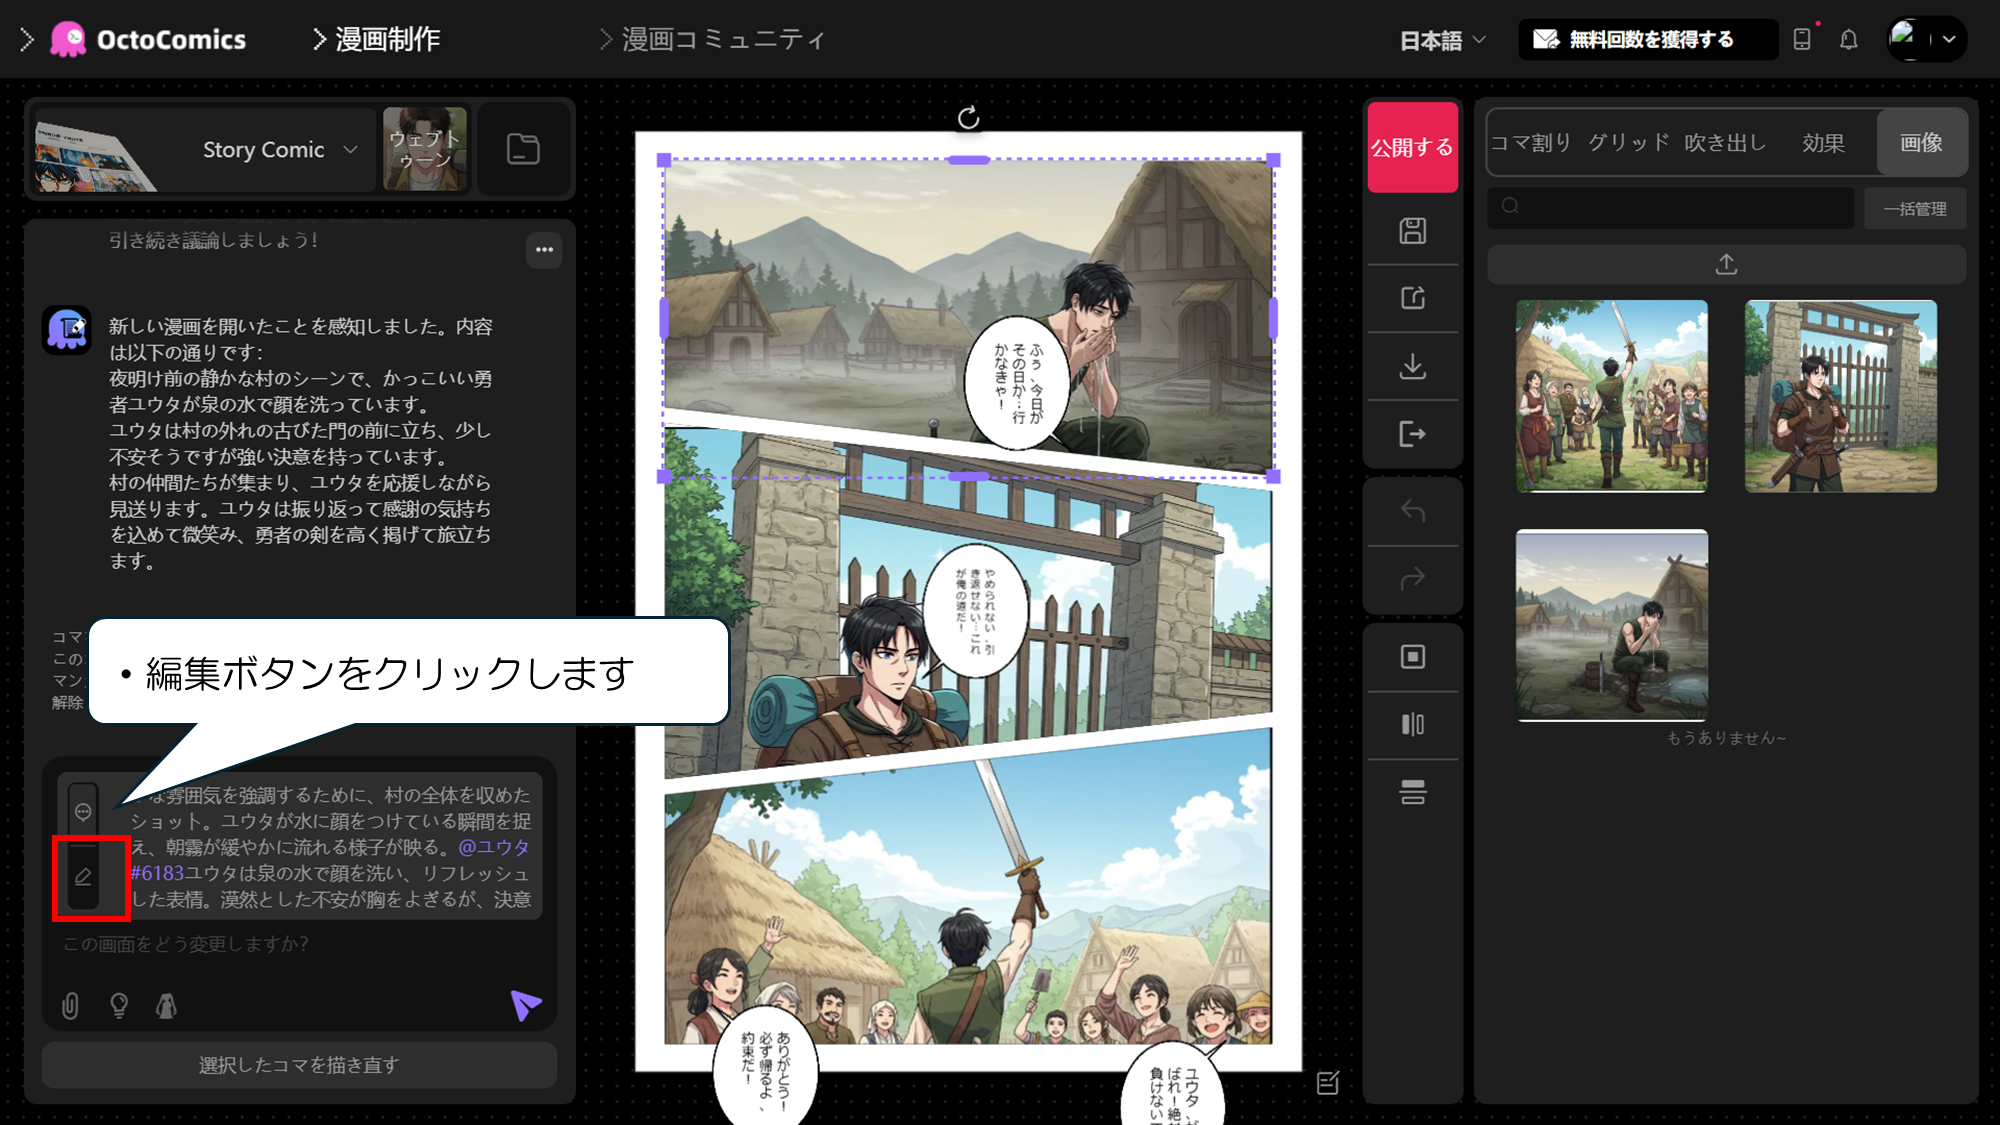This screenshot has width=2000, height=1125.
Task: Switch to the コマ割り tab
Action: [x=1531, y=143]
